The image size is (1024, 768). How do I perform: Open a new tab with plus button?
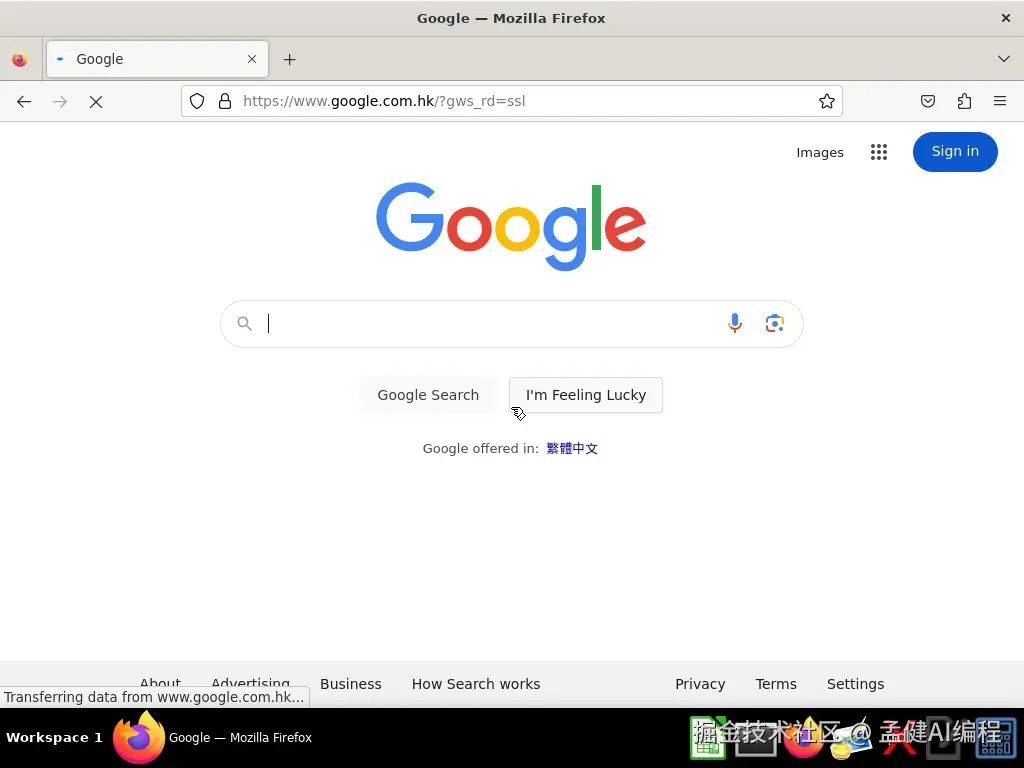coord(289,59)
